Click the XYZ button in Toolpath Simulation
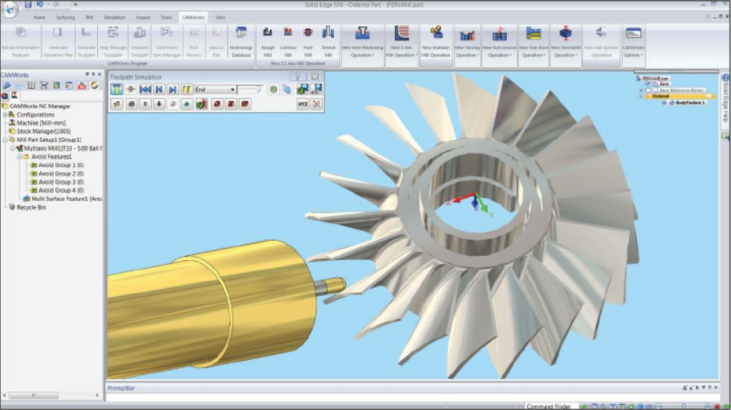Image resolution: width=731 pixels, height=410 pixels. 303,104
